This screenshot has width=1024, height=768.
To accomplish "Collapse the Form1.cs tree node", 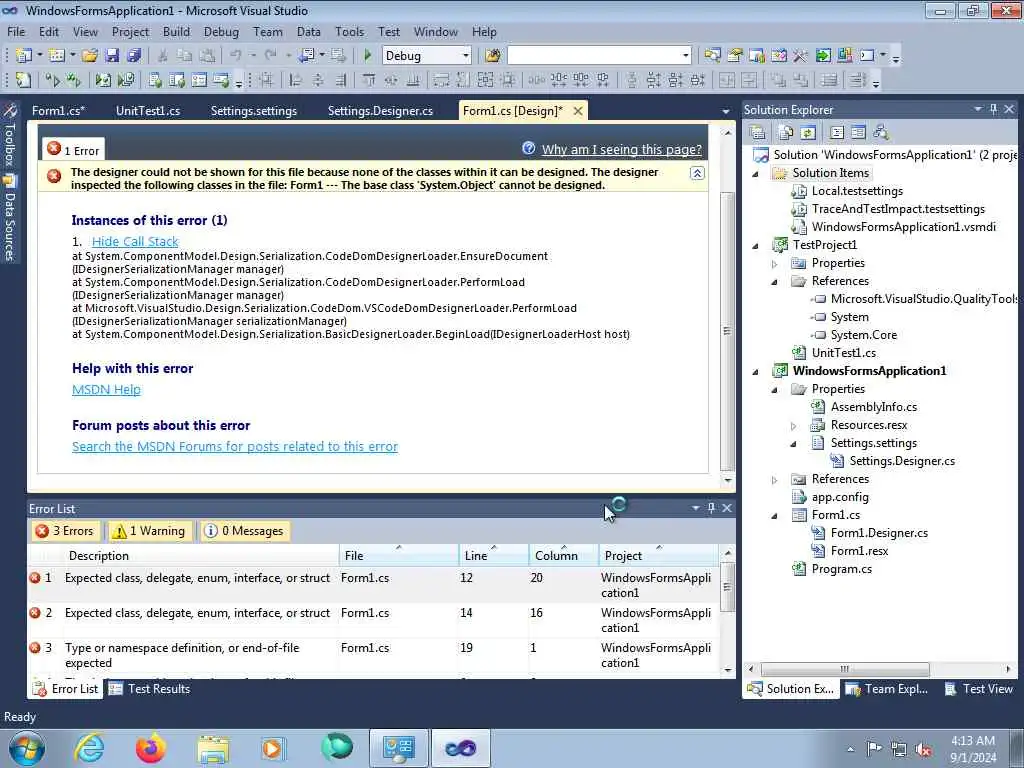I will [x=775, y=515].
